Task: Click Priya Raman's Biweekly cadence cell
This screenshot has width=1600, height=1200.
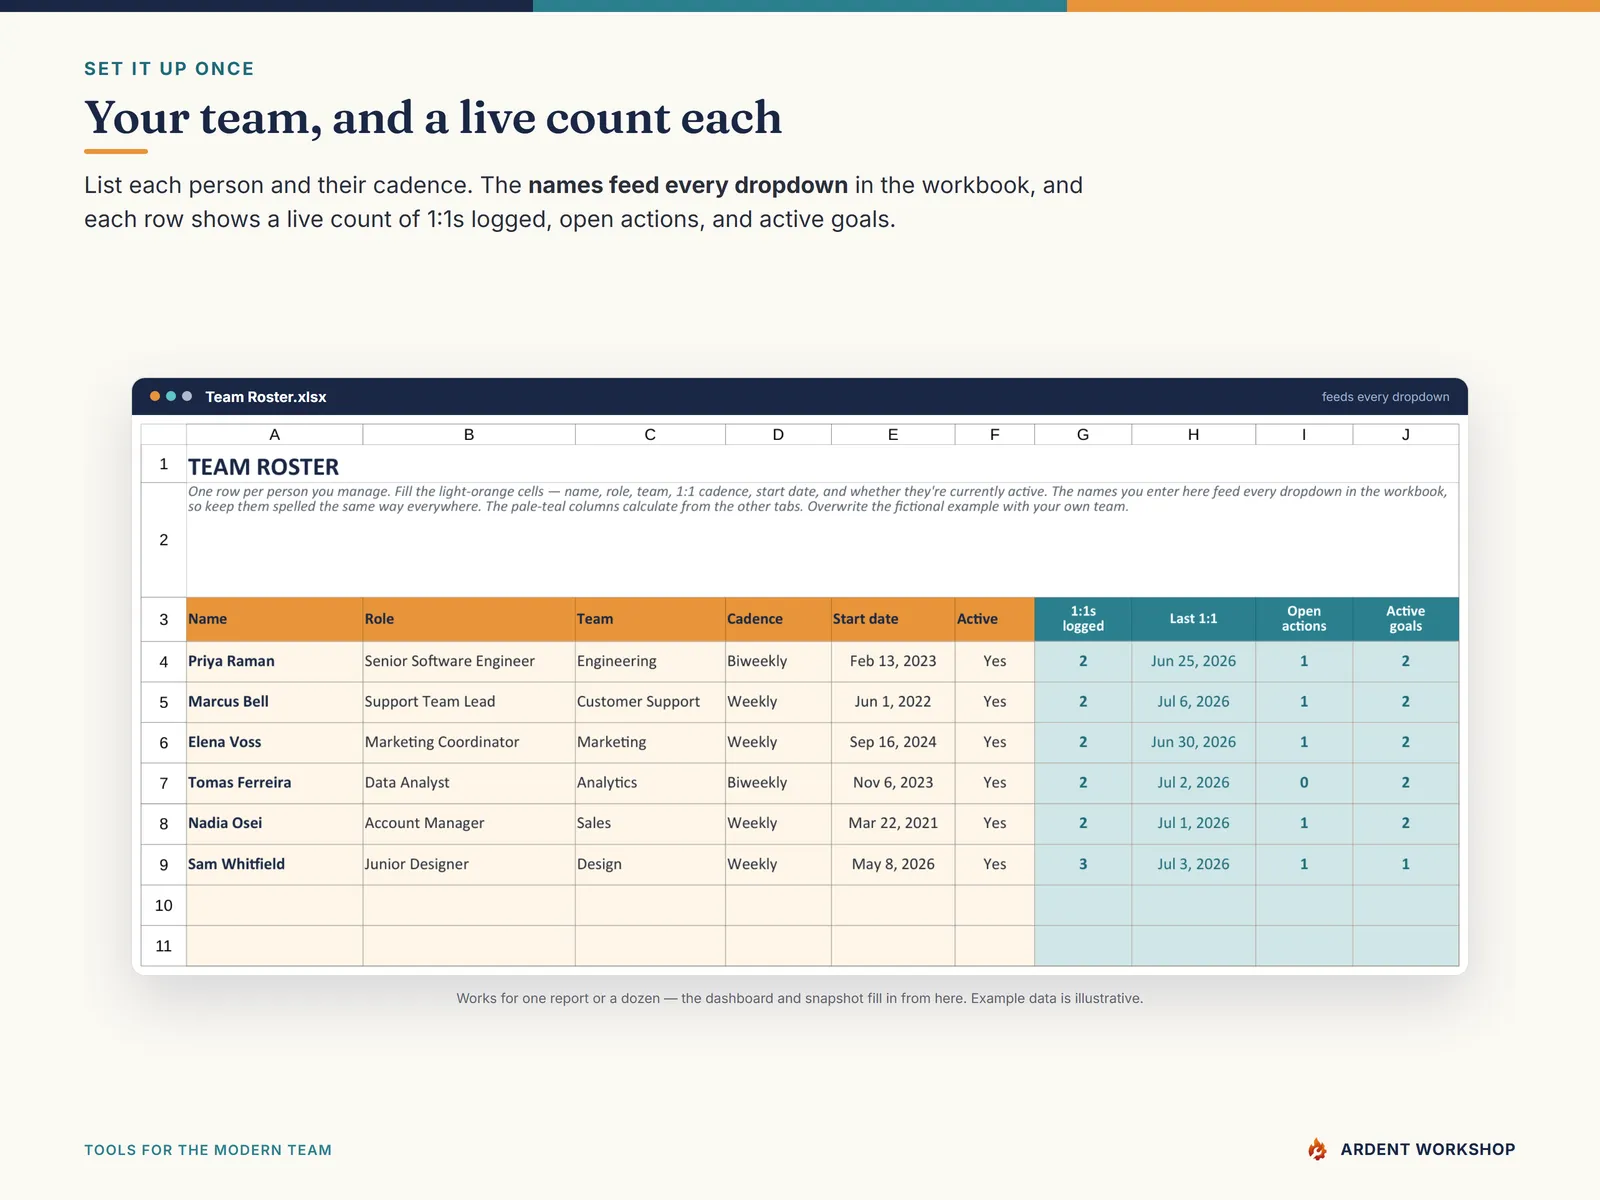Action: click(778, 661)
